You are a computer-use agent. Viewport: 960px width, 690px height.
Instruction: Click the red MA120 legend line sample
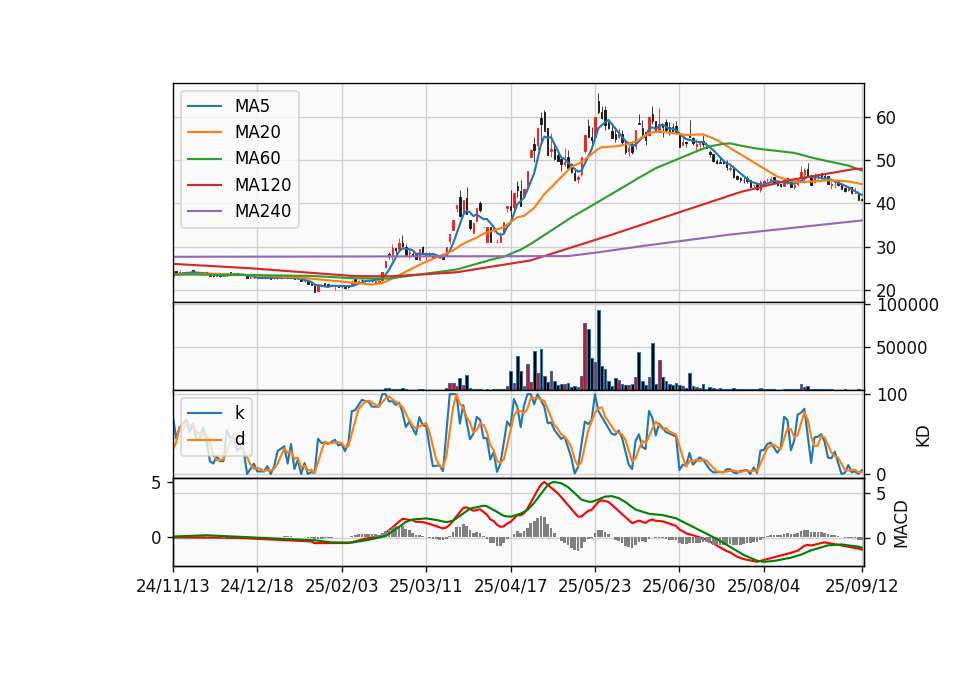point(204,185)
